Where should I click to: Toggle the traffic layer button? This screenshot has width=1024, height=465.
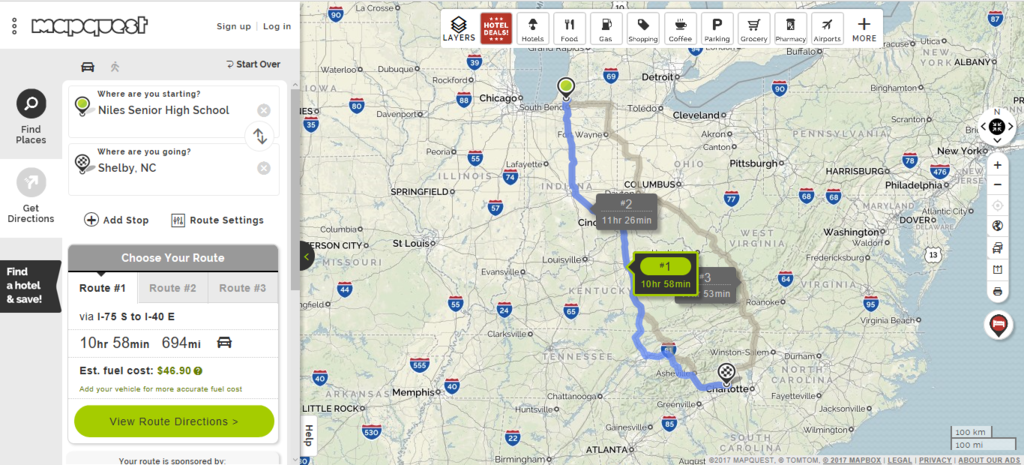(x=997, y=248)
